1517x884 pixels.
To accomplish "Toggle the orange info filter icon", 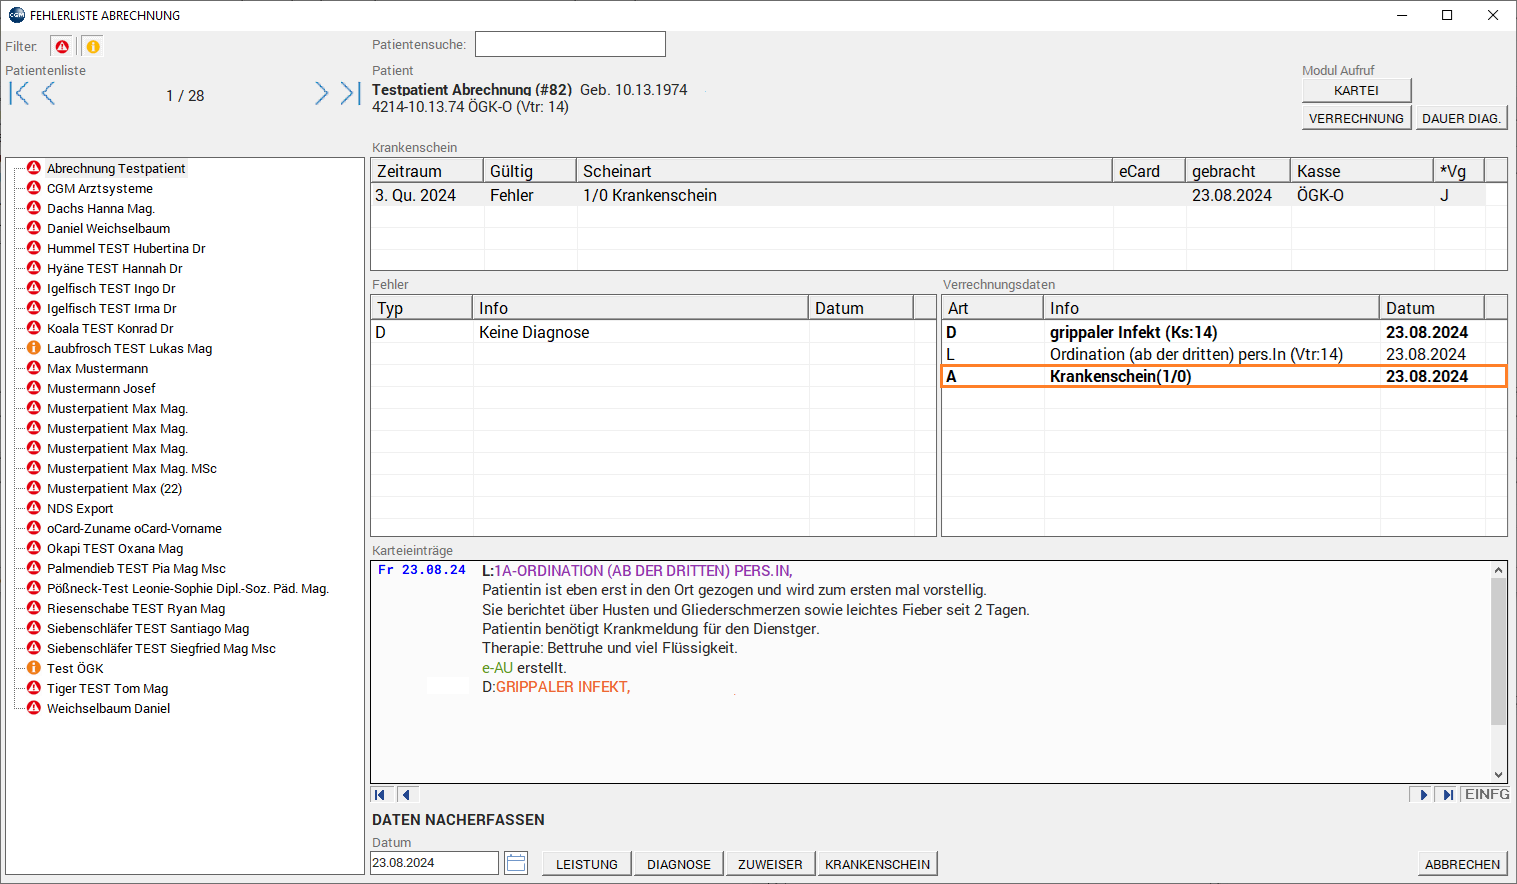I will point(92,47).
